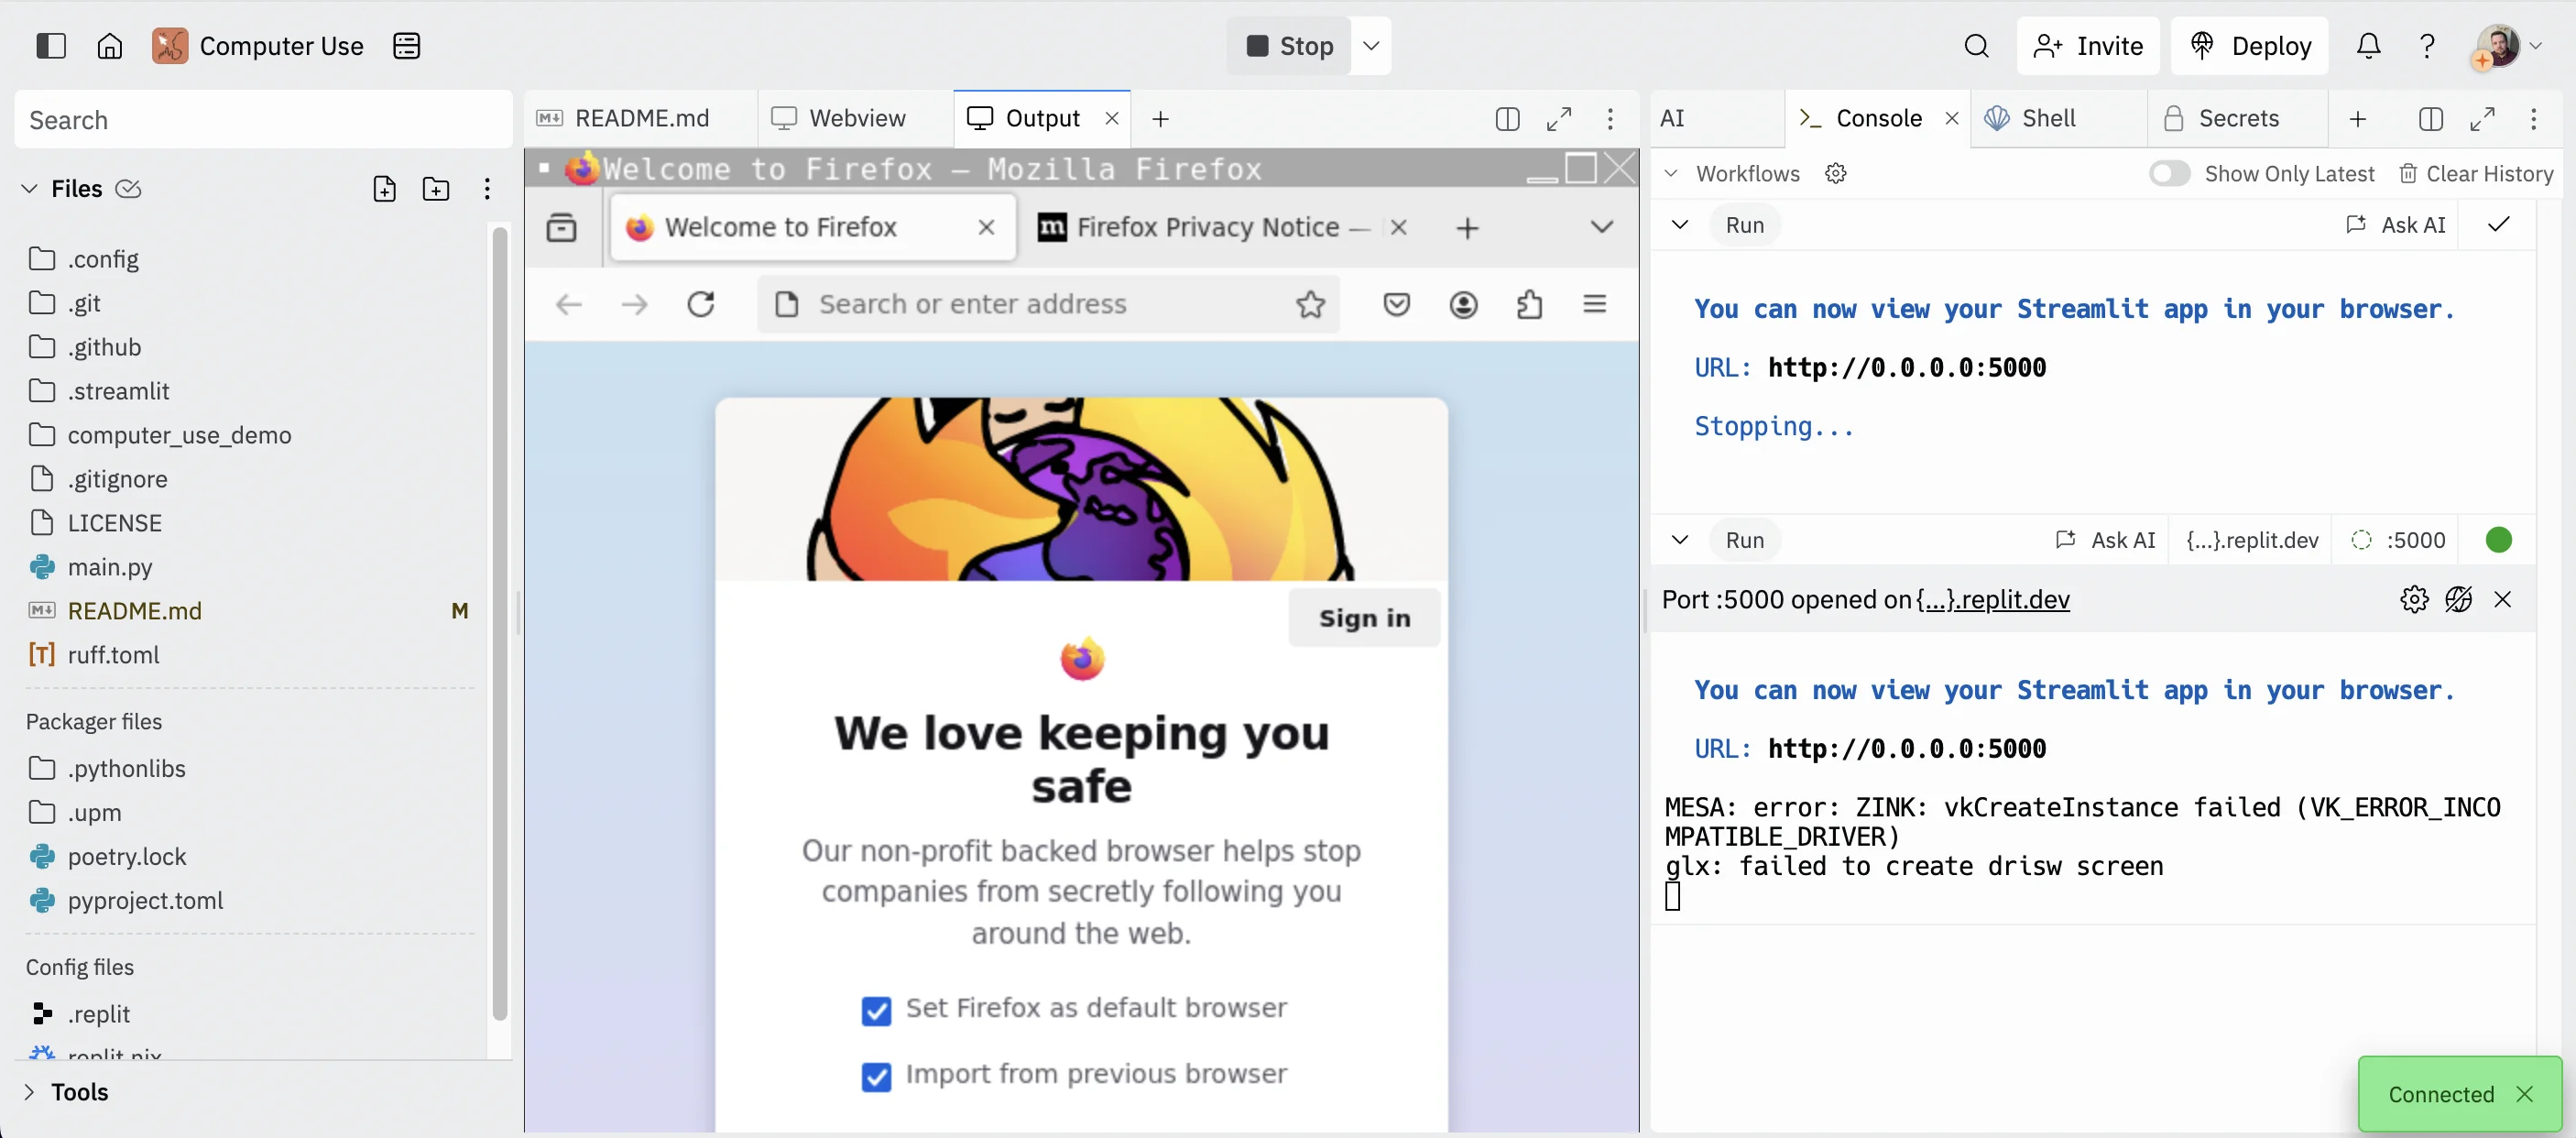Click the Deploy button
Viewport: 2576px width, 1138px height.
click(2249, 46)
